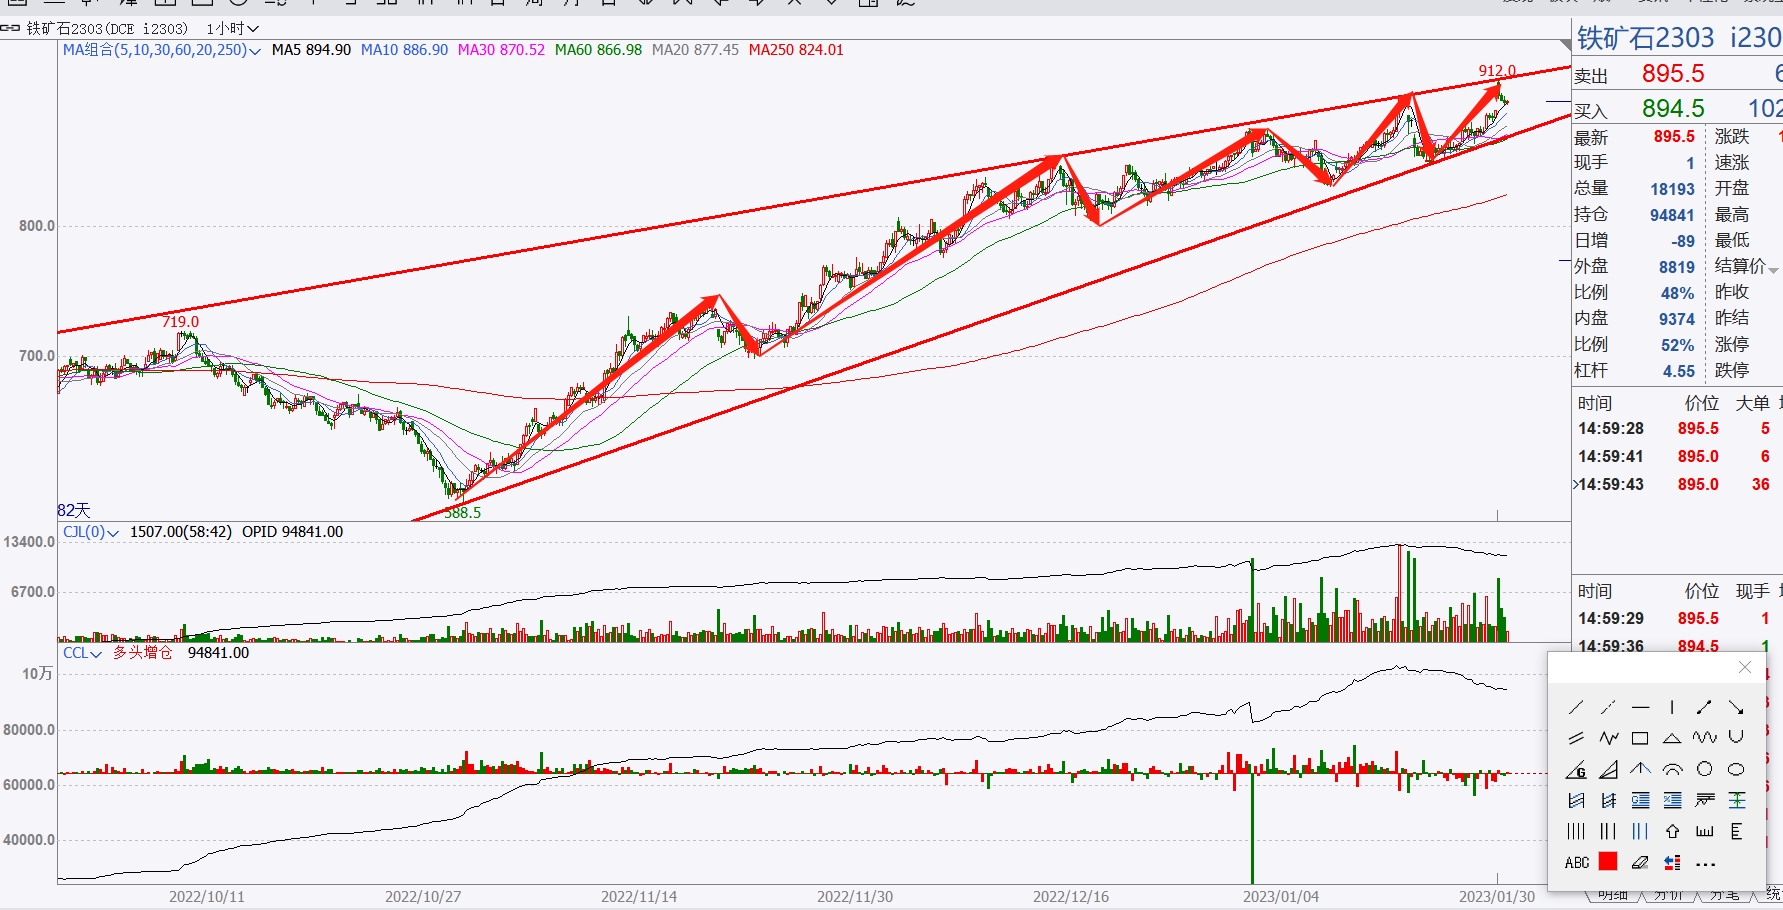The image size is (1783, 910).
Task: Select the up arrow marker tool
Action: [x=1672, y=831]
